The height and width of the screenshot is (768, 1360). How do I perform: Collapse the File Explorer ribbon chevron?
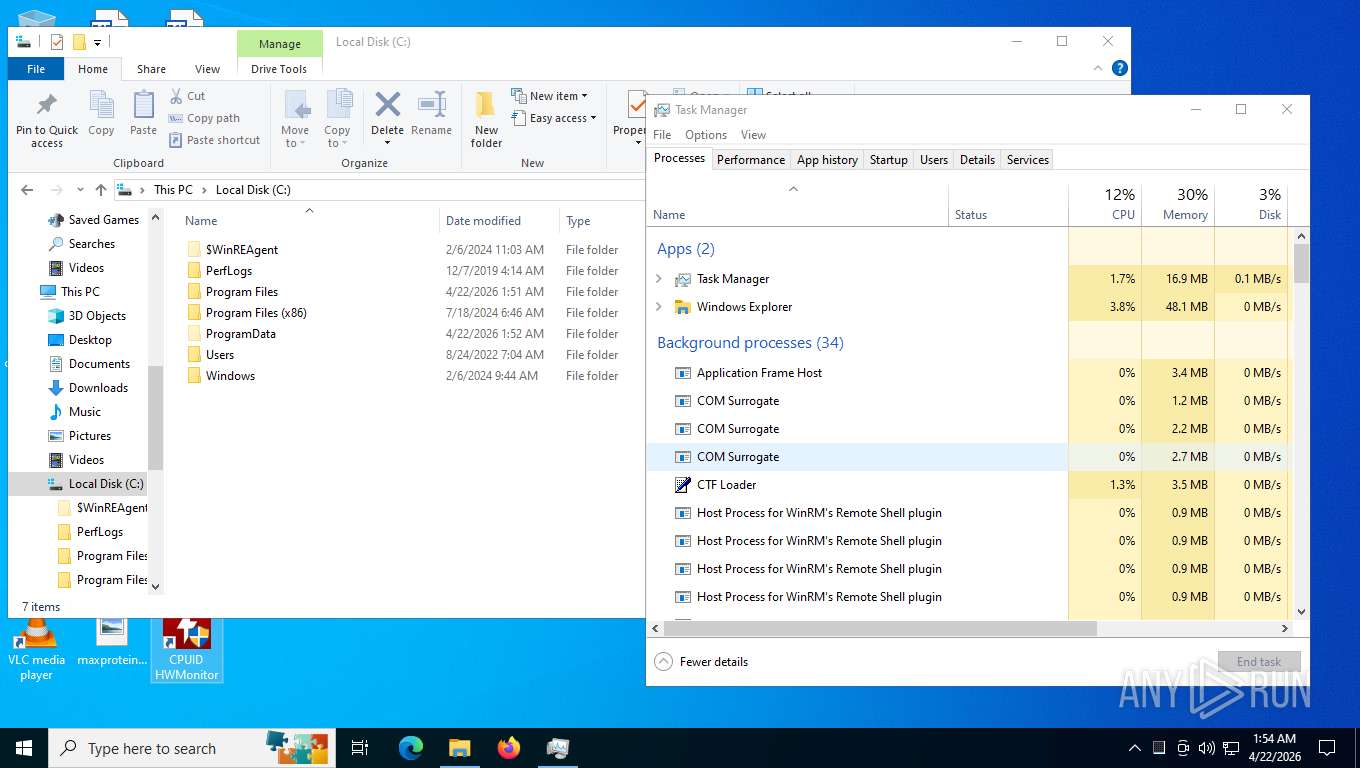coord(1099,68)
